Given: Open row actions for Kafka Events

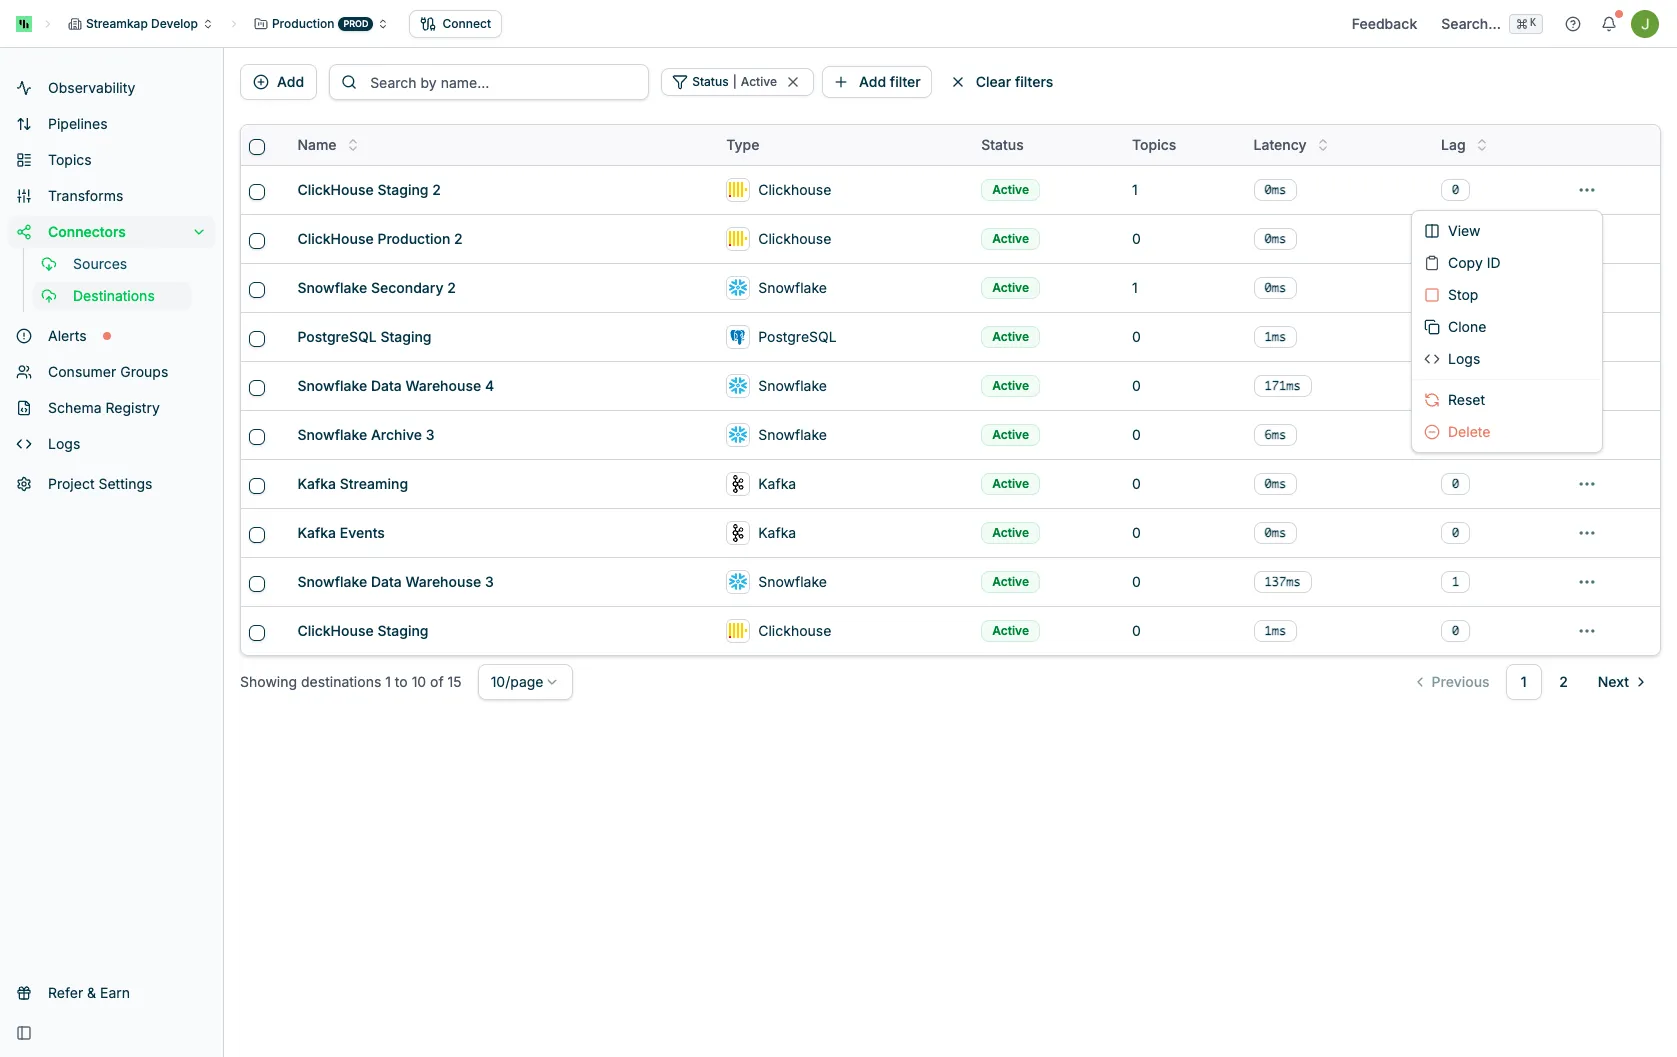Looking at the screenshot, I should pos(1587,533).
